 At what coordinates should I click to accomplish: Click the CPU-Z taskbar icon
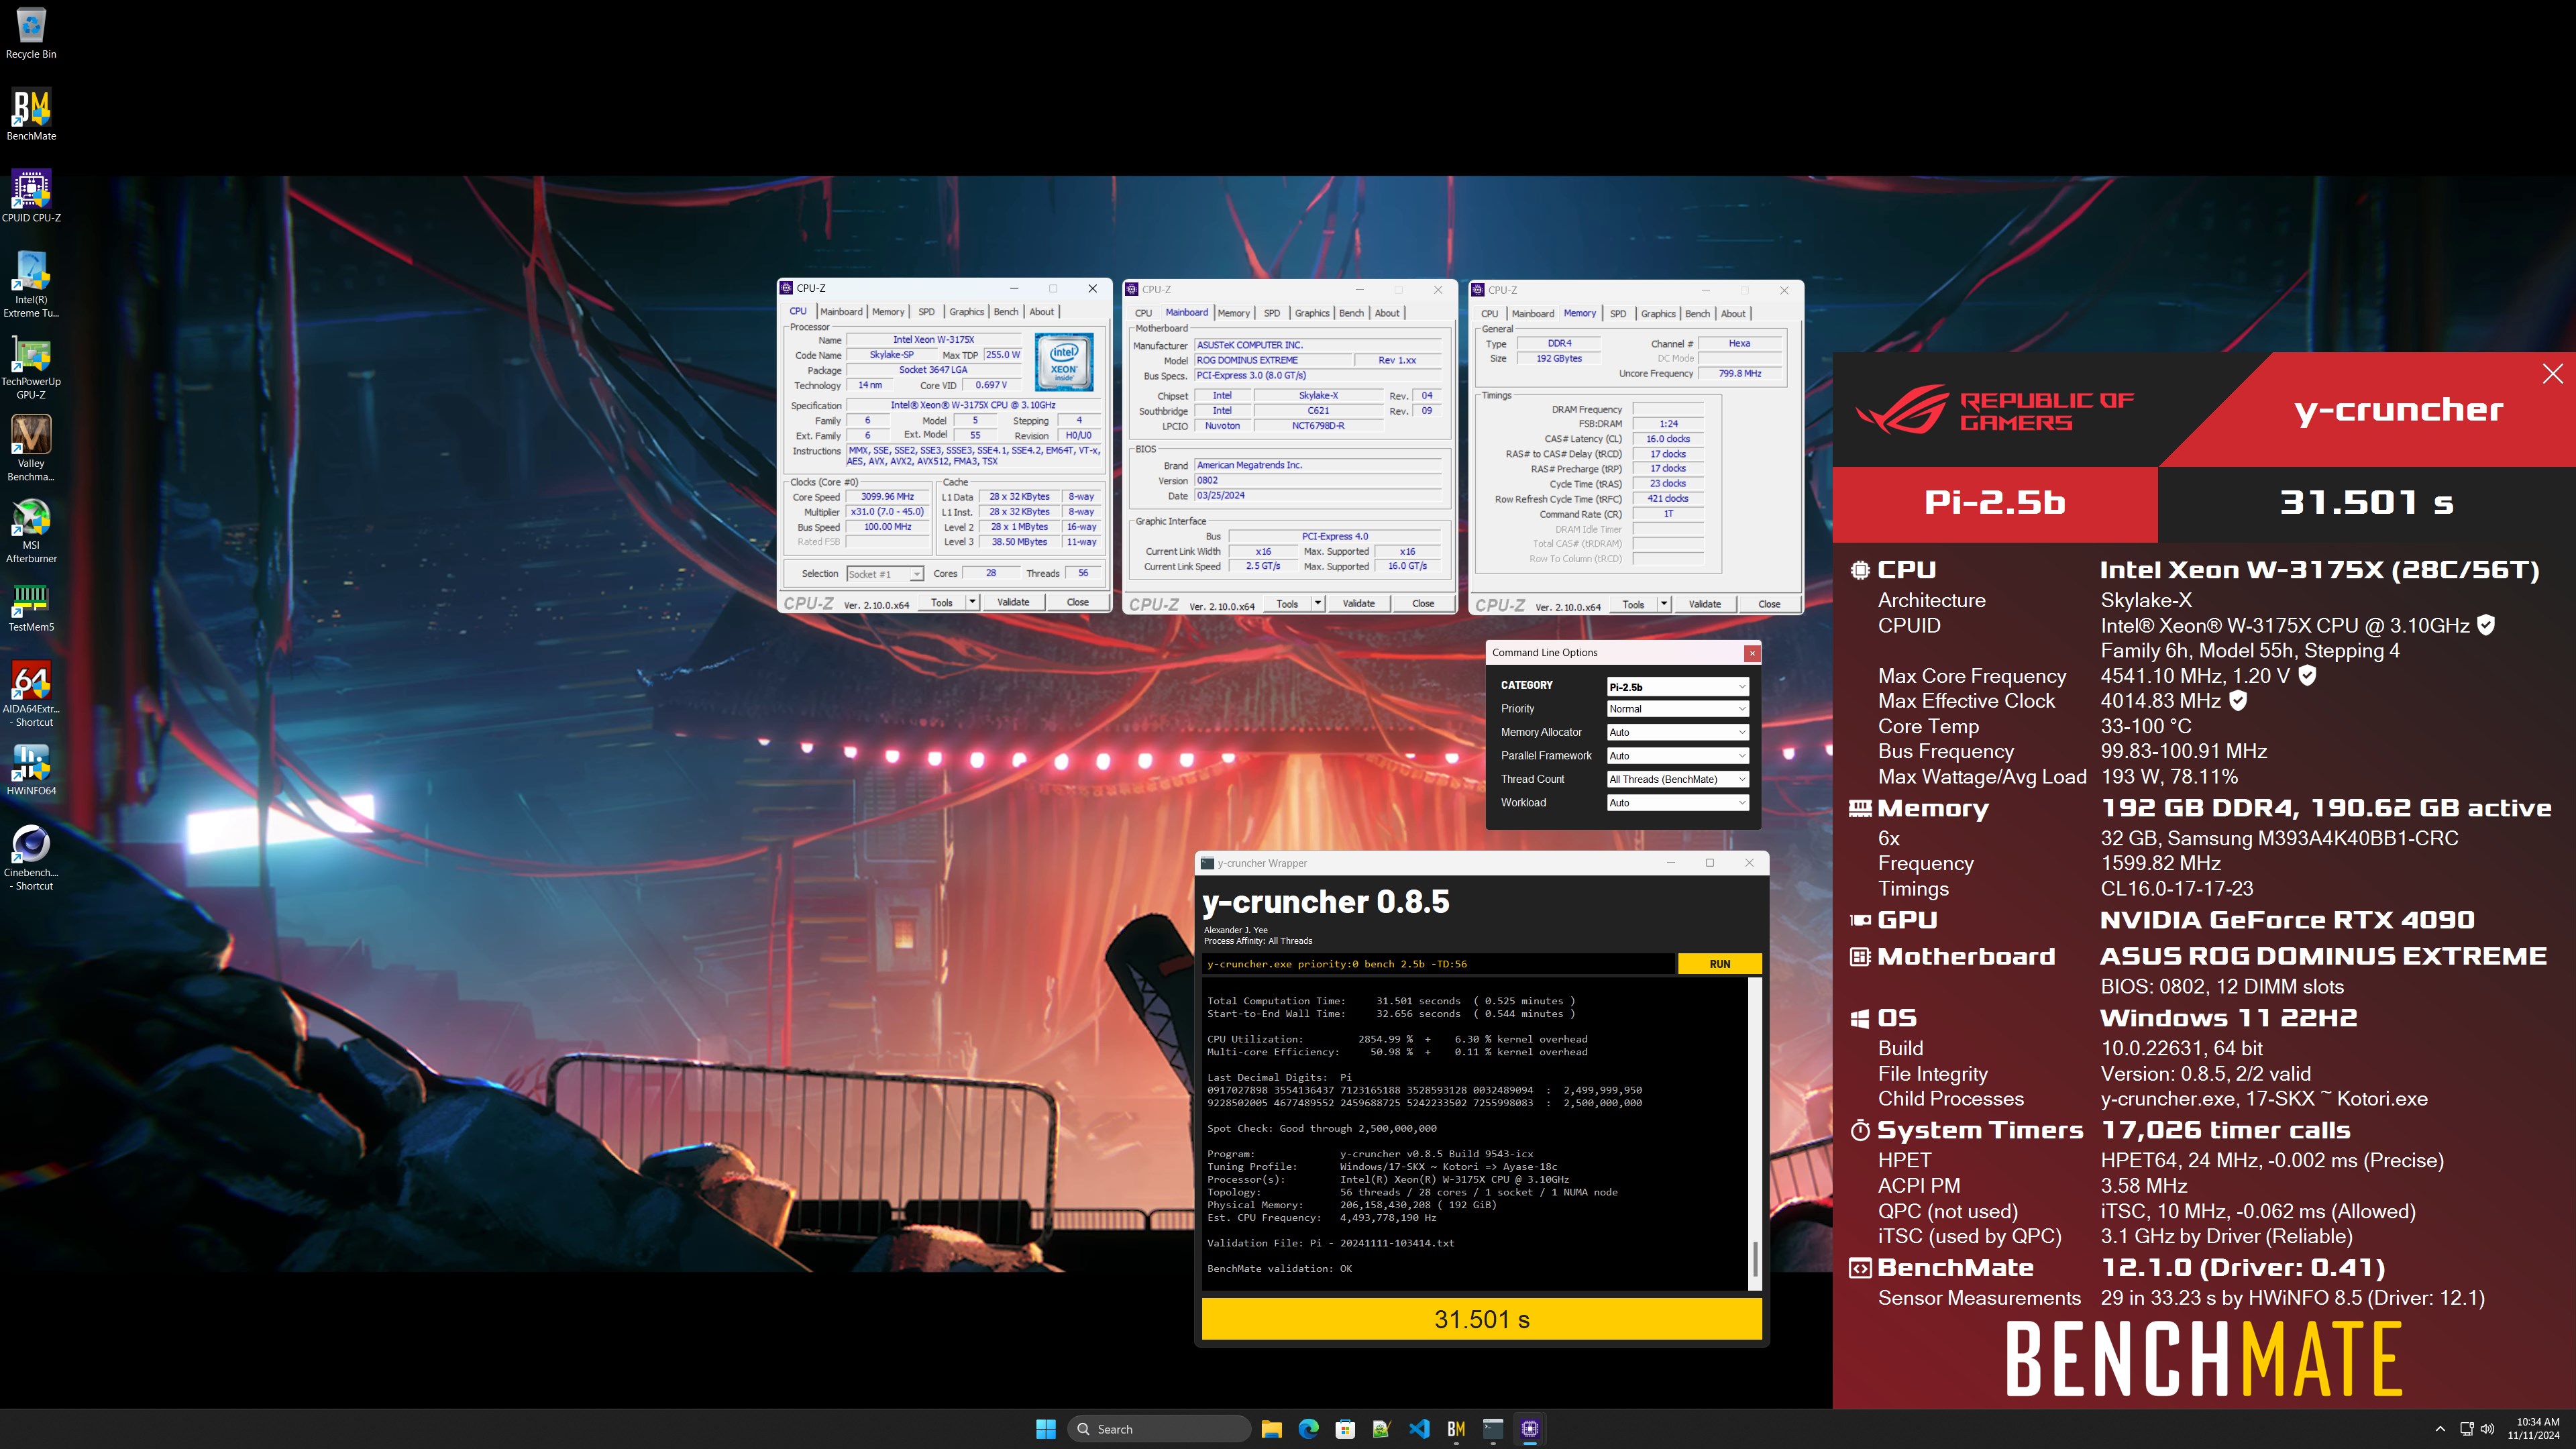point(1530,1429)
